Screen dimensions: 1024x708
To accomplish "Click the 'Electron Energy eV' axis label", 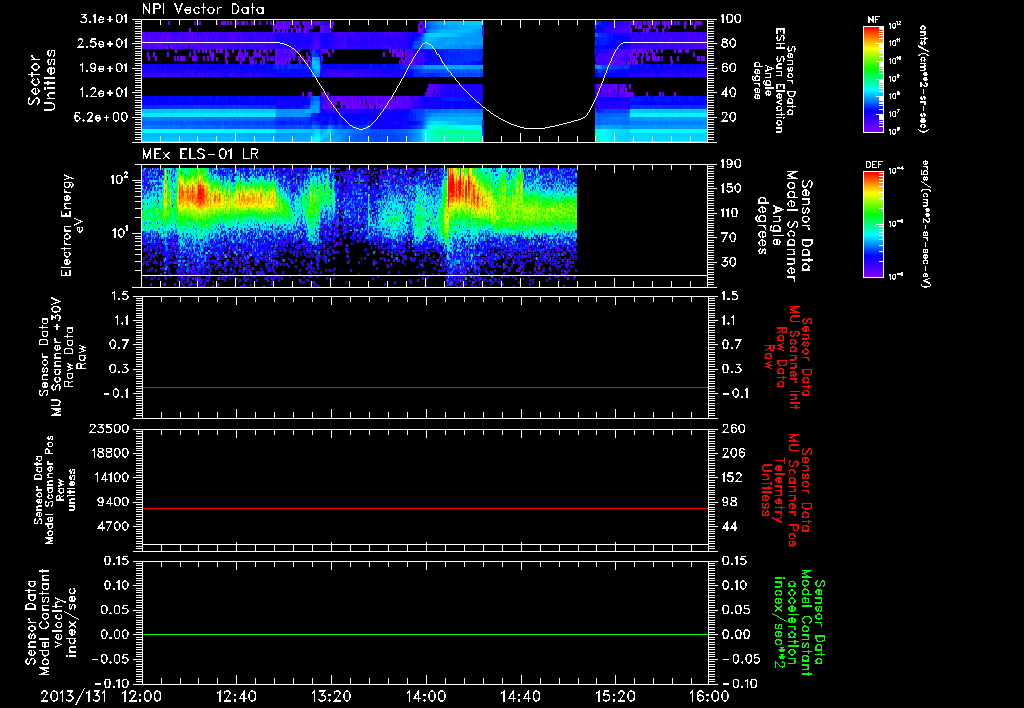I will click(74, 225).
